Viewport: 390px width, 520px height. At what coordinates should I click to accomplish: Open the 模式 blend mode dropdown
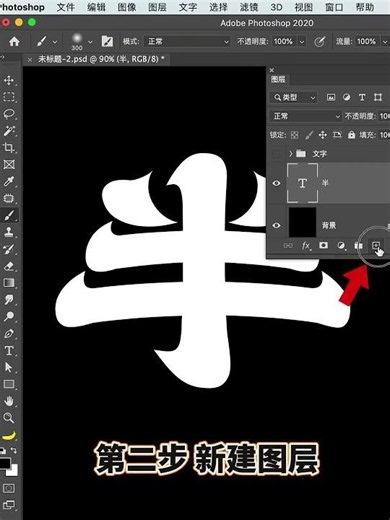point(187,41)
